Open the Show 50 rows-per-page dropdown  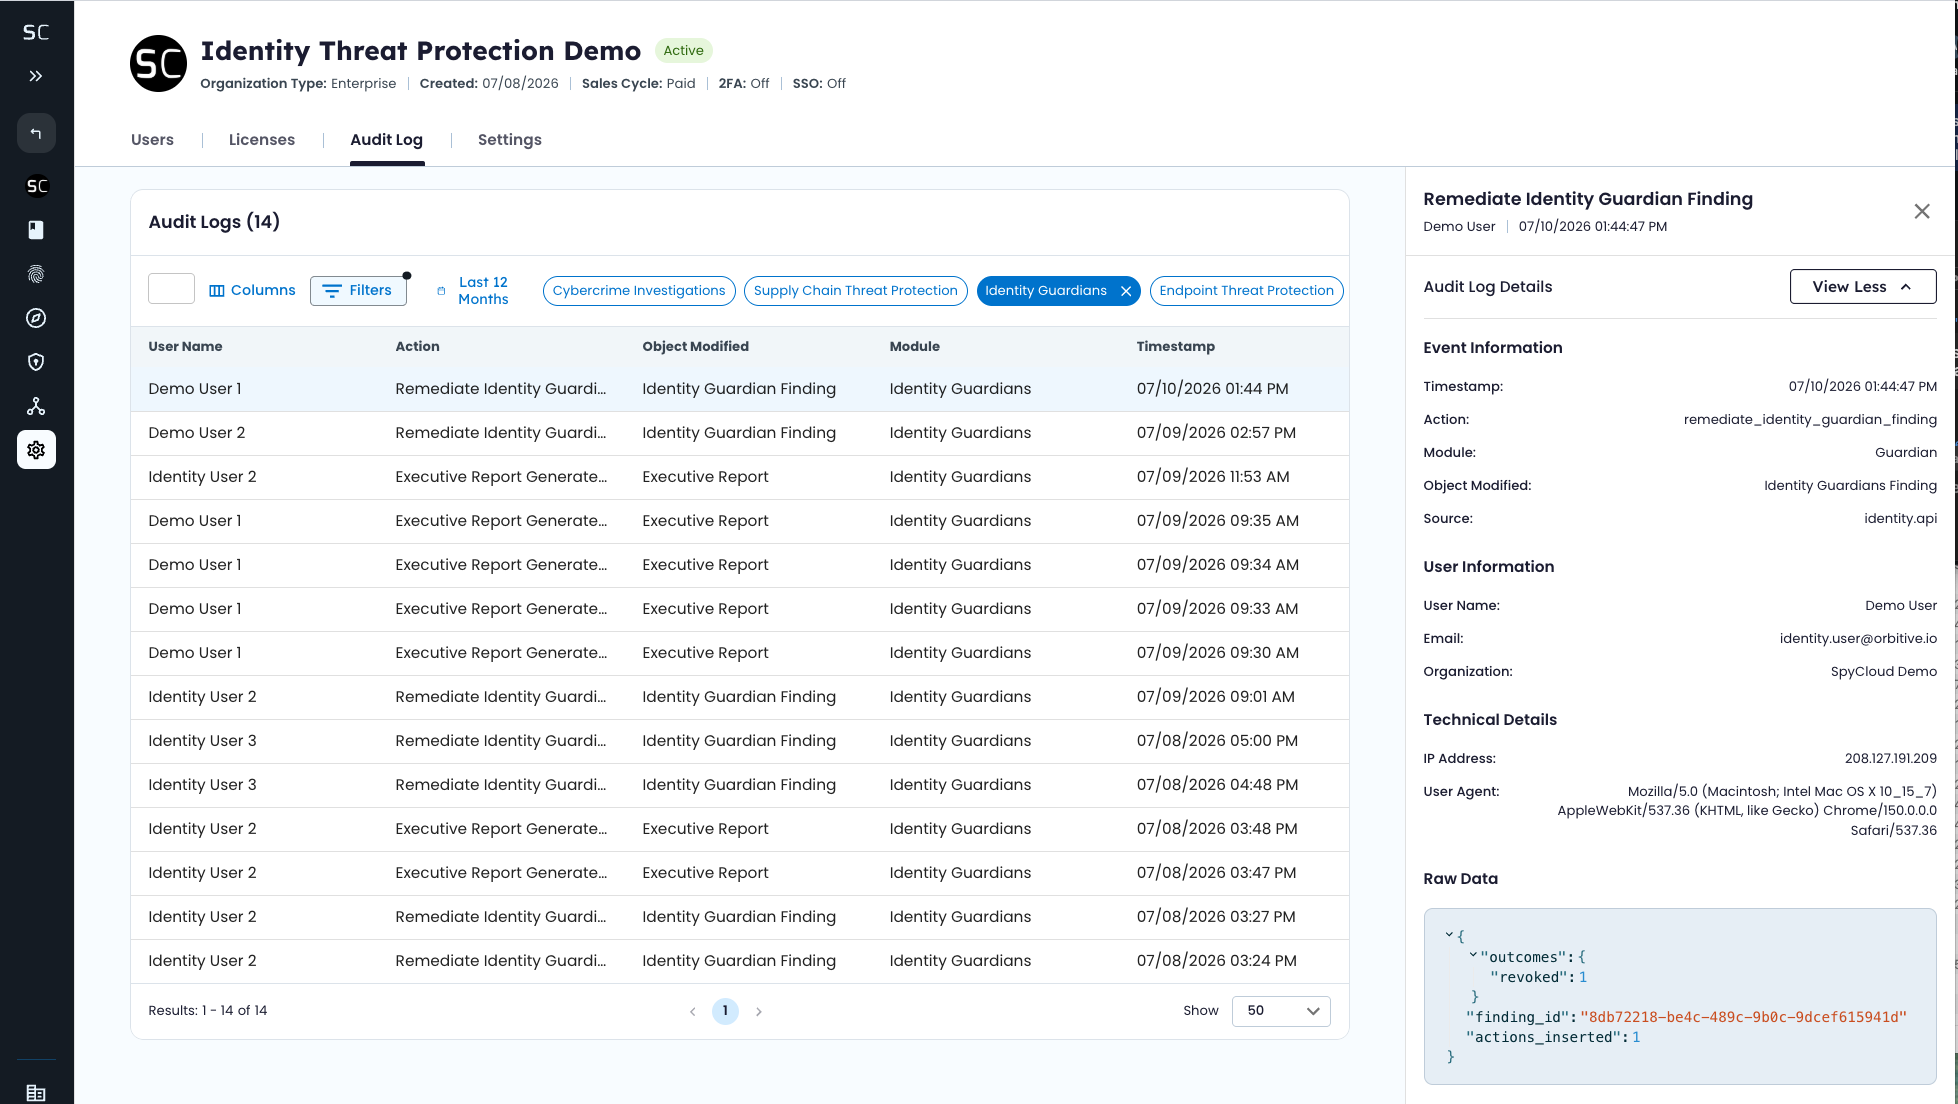(x=1281, y=1011)
